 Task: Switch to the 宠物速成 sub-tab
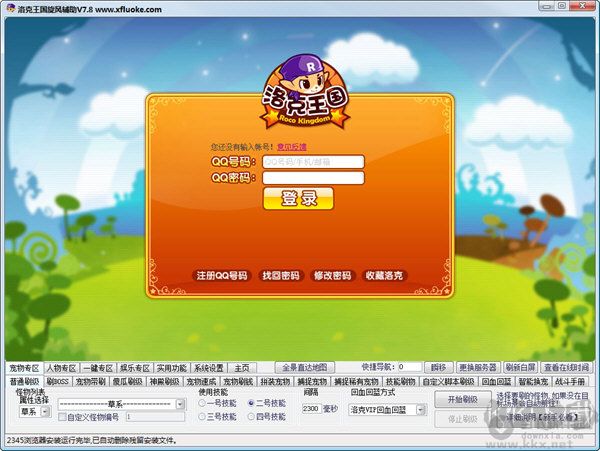tap(201, 381)
